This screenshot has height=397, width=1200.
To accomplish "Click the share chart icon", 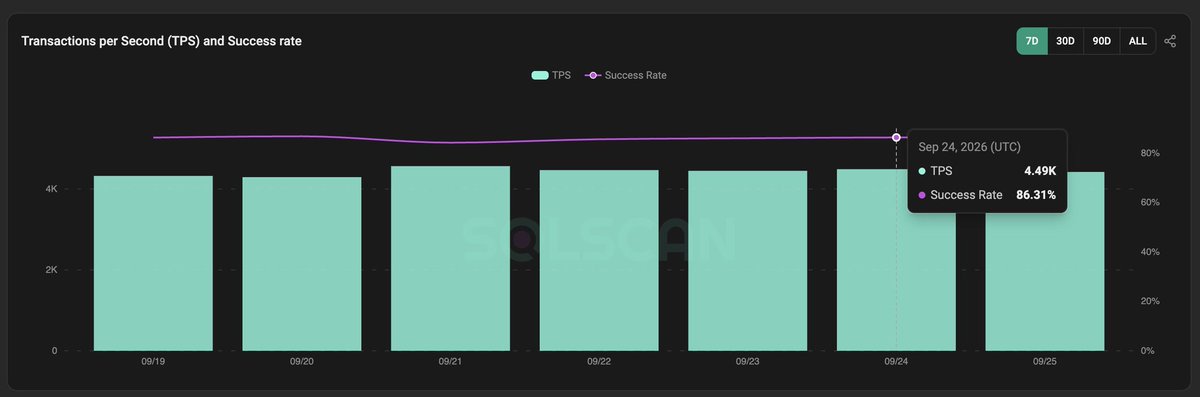I will pos(1170,41).
